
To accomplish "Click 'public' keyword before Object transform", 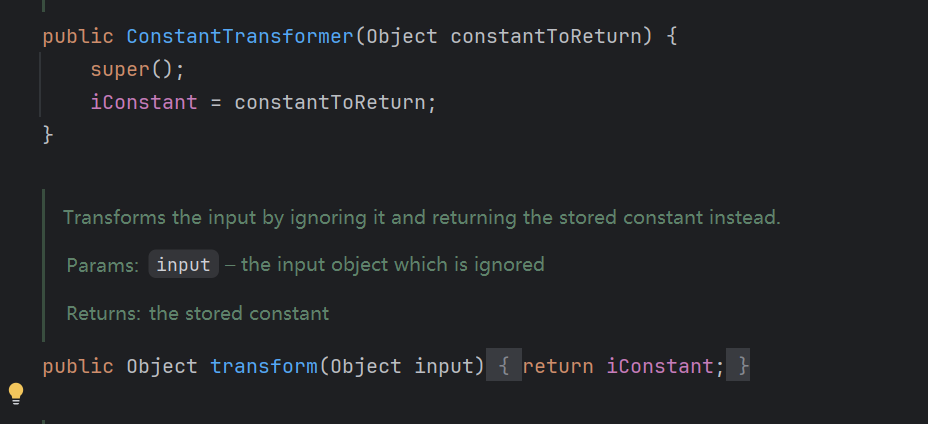I will [78, 366].
